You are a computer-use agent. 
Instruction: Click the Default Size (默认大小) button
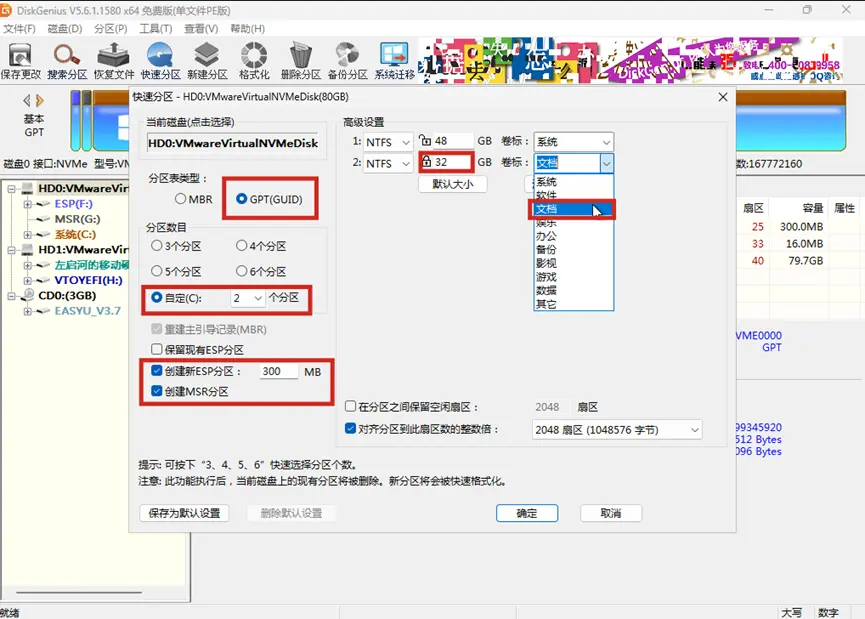[x=452, y=184]
